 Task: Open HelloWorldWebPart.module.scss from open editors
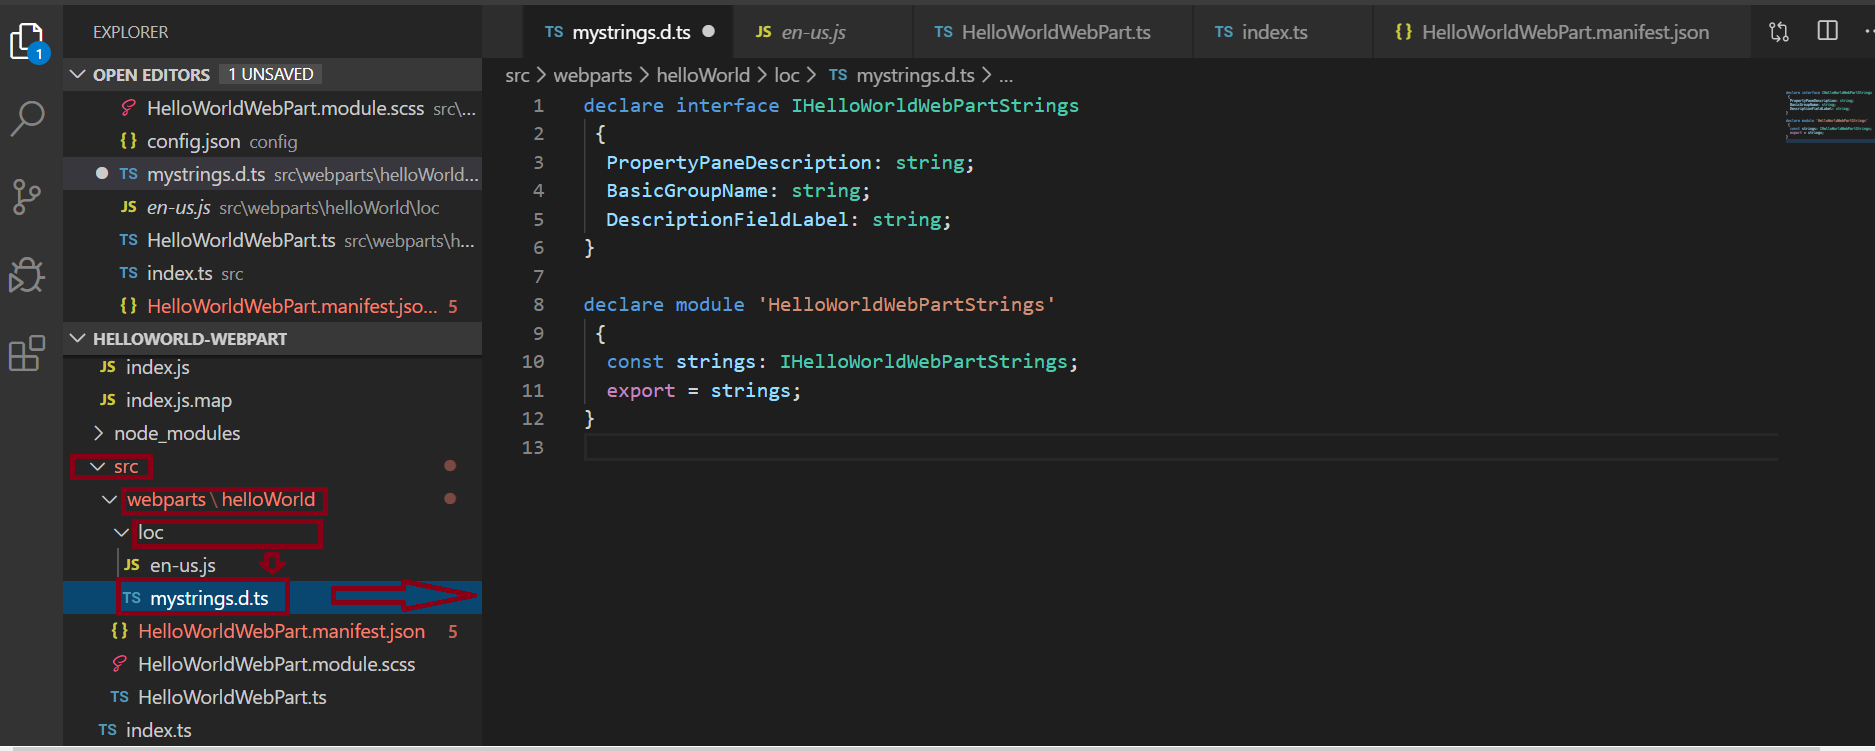(272, 108)
